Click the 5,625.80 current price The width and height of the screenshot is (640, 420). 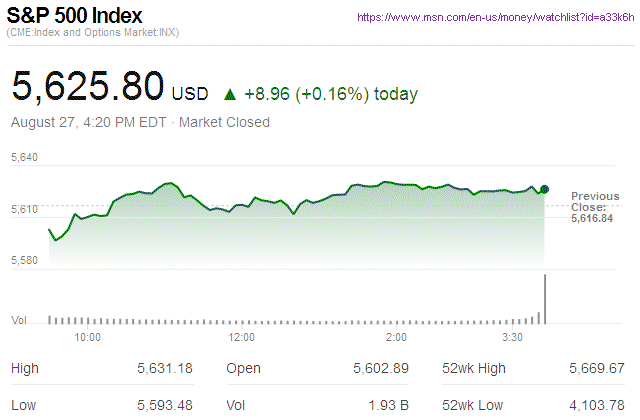(x=88, y=87)
